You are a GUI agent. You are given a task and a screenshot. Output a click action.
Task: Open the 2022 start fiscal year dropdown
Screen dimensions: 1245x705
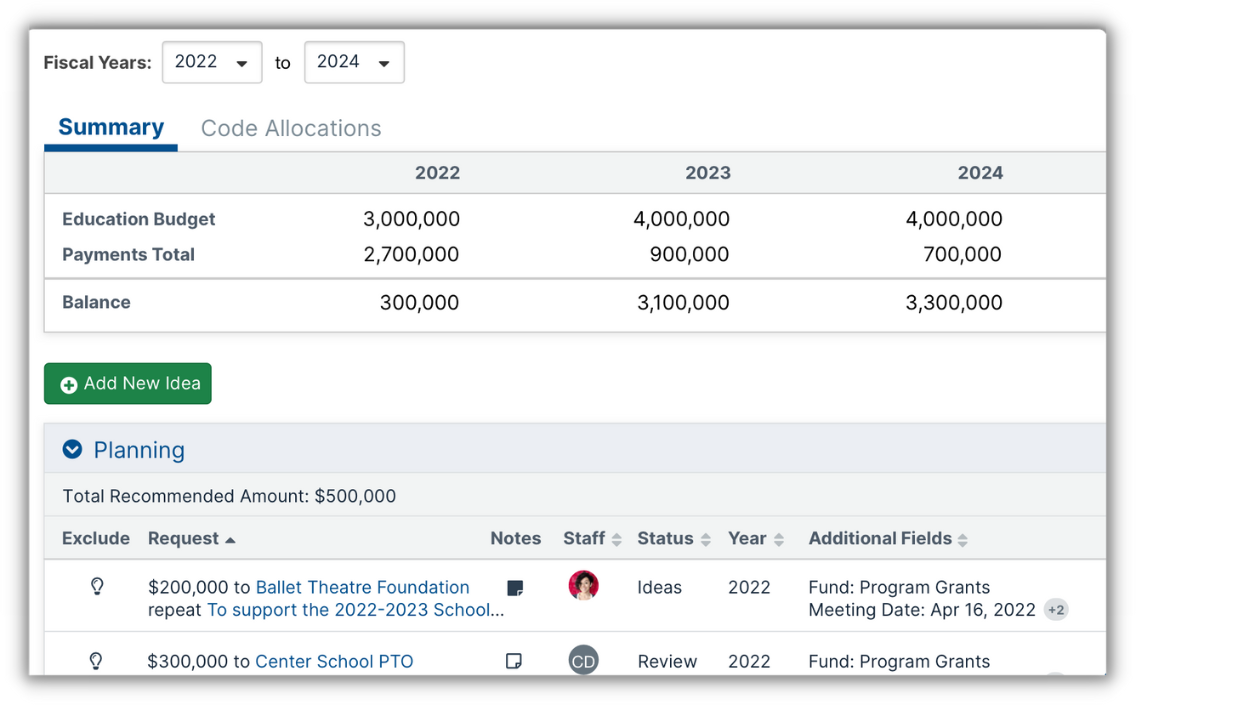(212, 62)
